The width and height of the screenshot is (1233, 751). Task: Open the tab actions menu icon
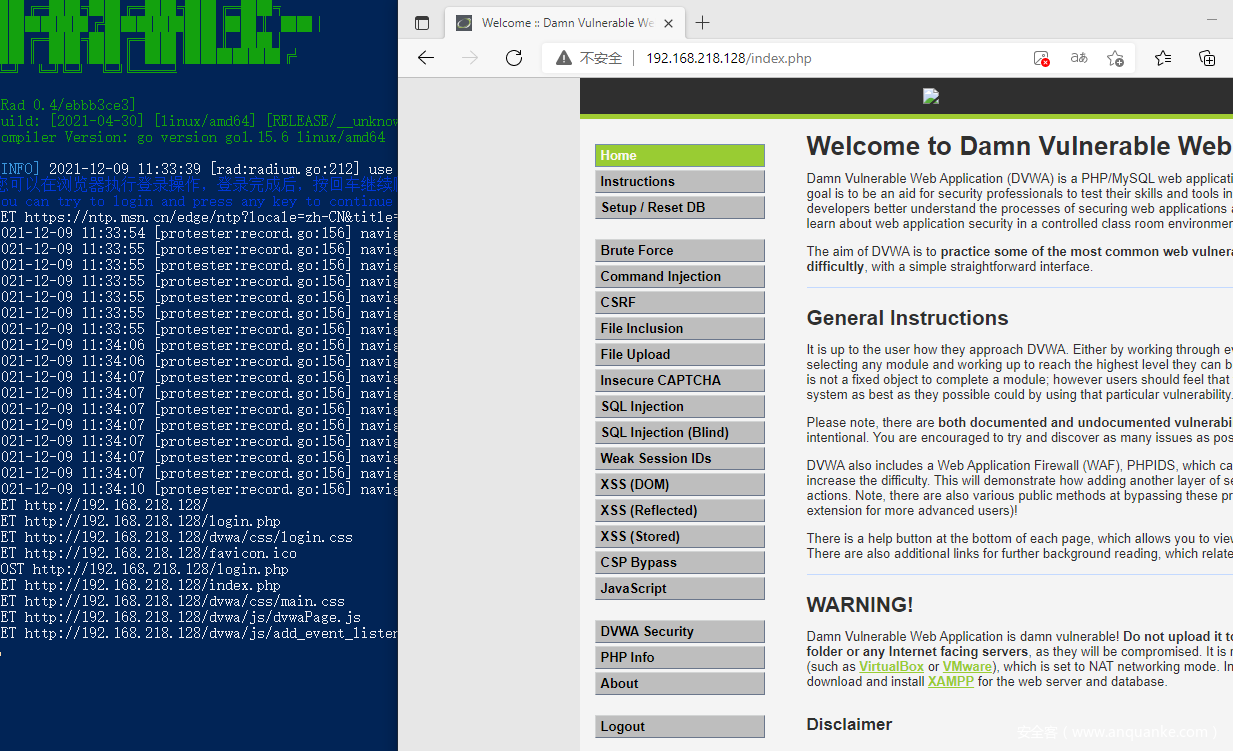[422, 23]
